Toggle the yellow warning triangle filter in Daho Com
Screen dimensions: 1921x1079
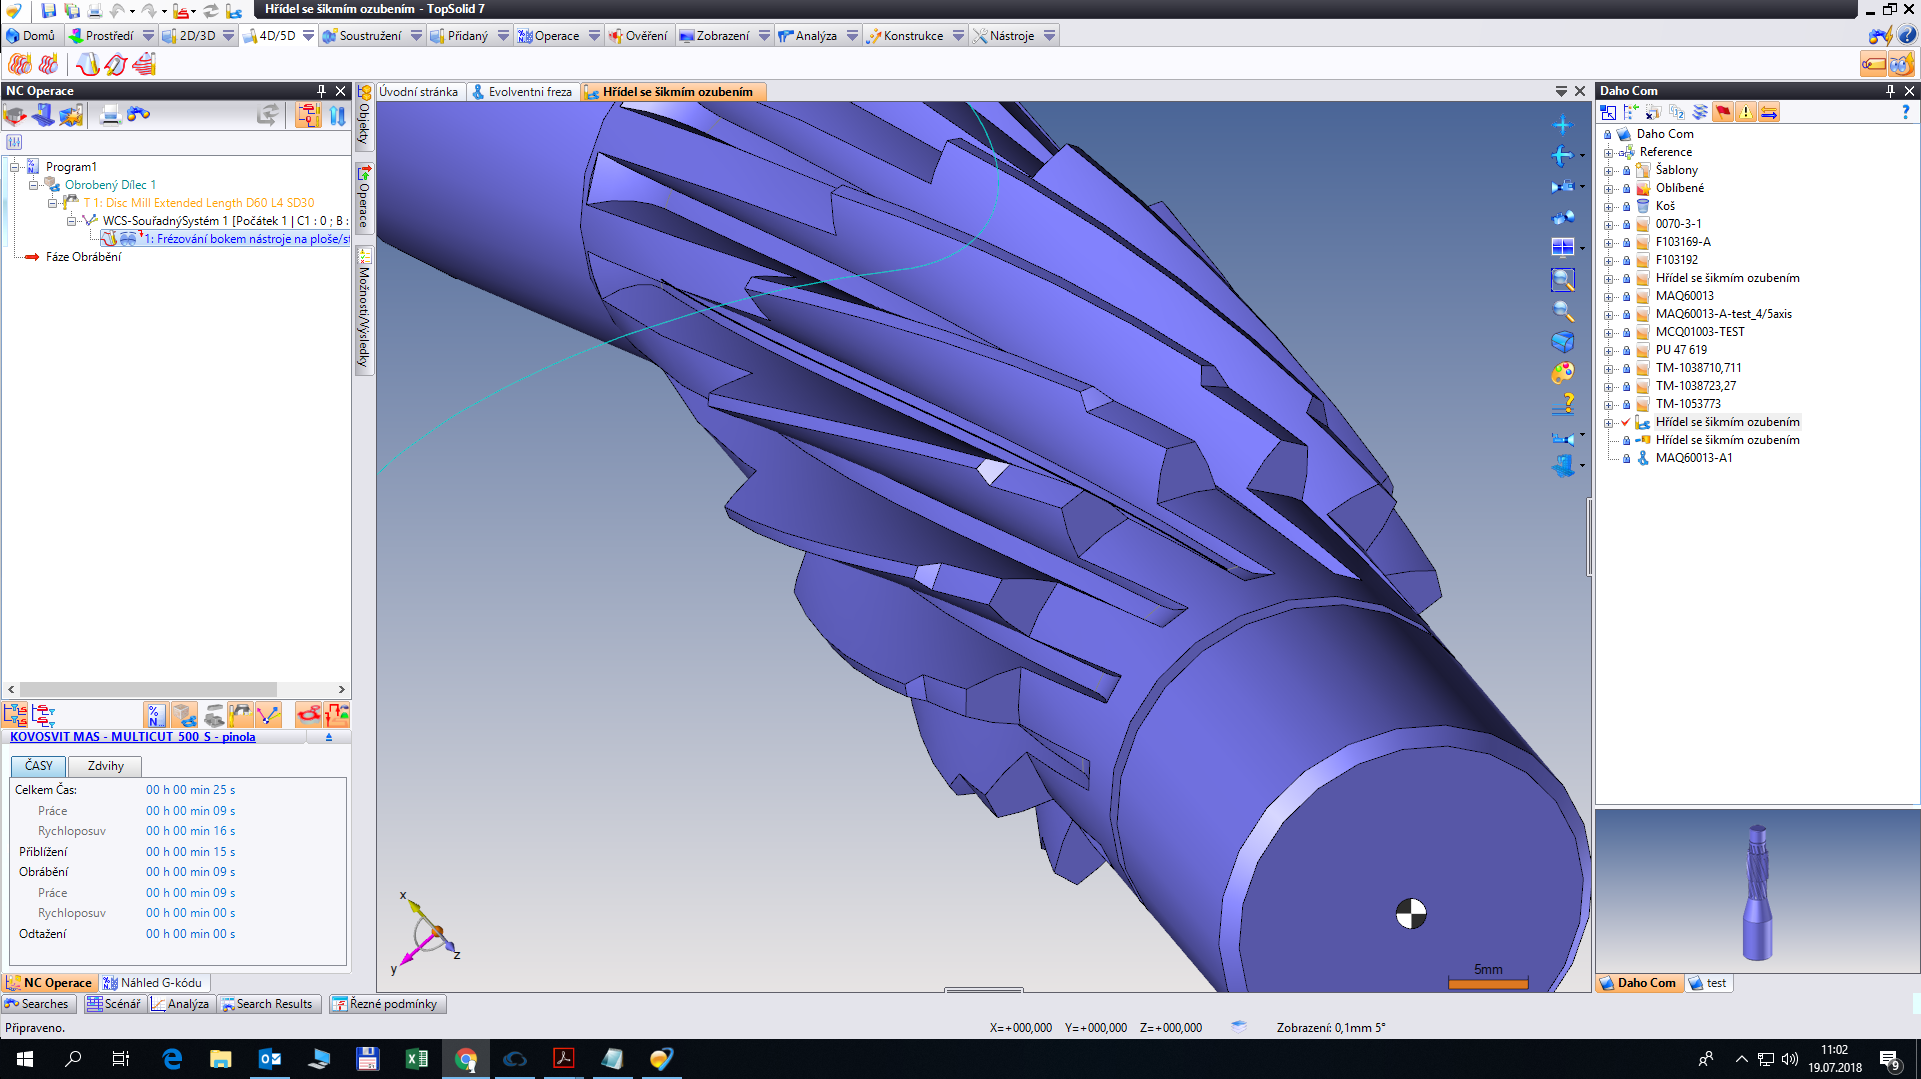tap(1745, 112)
